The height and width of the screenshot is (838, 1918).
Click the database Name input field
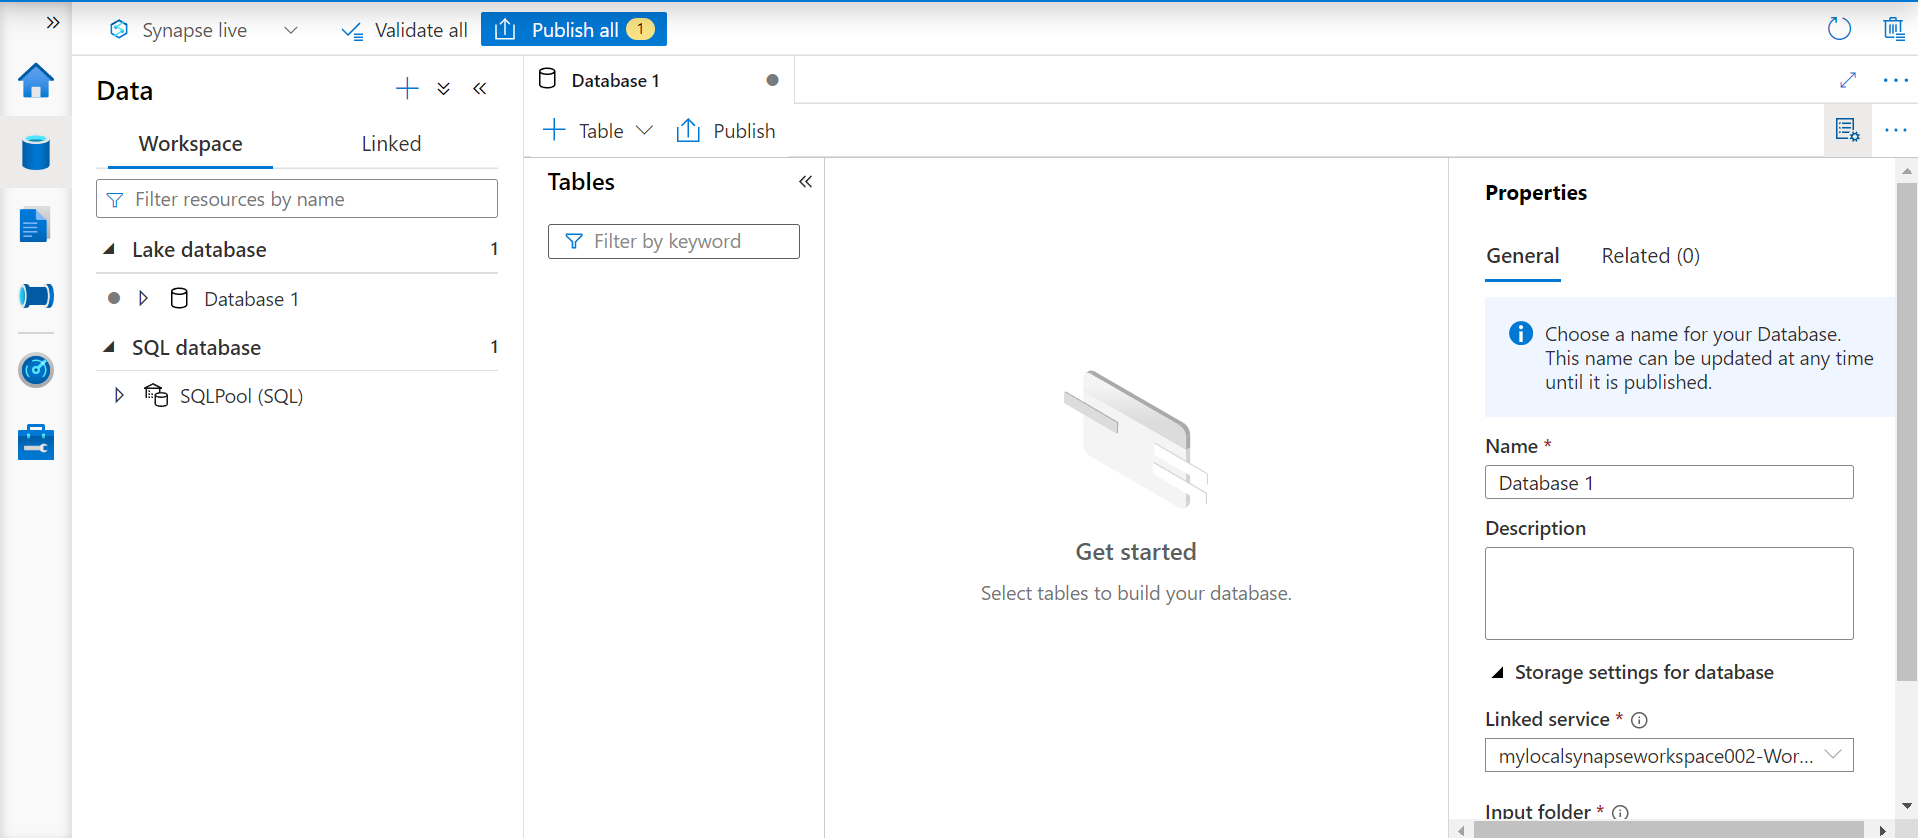coord(1668,483)
